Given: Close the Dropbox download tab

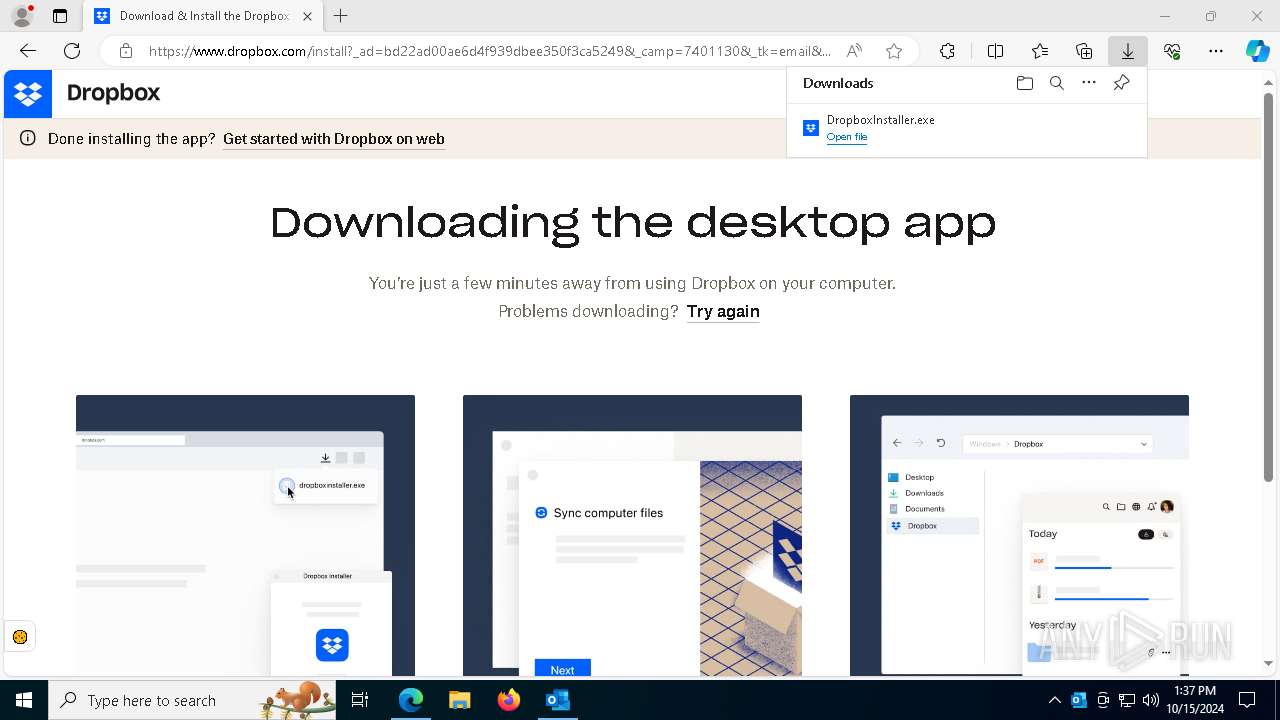Looking at the screenshot, I should (307, 16).
